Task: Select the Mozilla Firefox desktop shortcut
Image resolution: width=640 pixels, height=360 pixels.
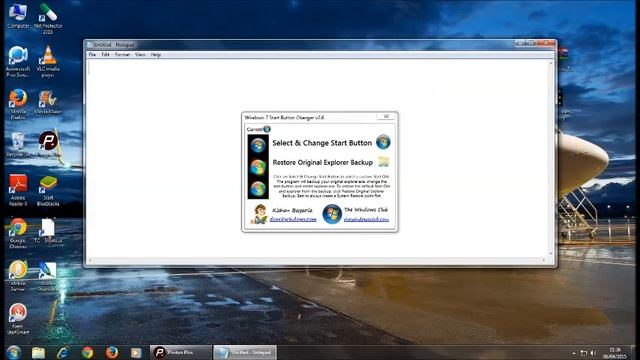Action: pyautogui.click(x=18, y=104)
